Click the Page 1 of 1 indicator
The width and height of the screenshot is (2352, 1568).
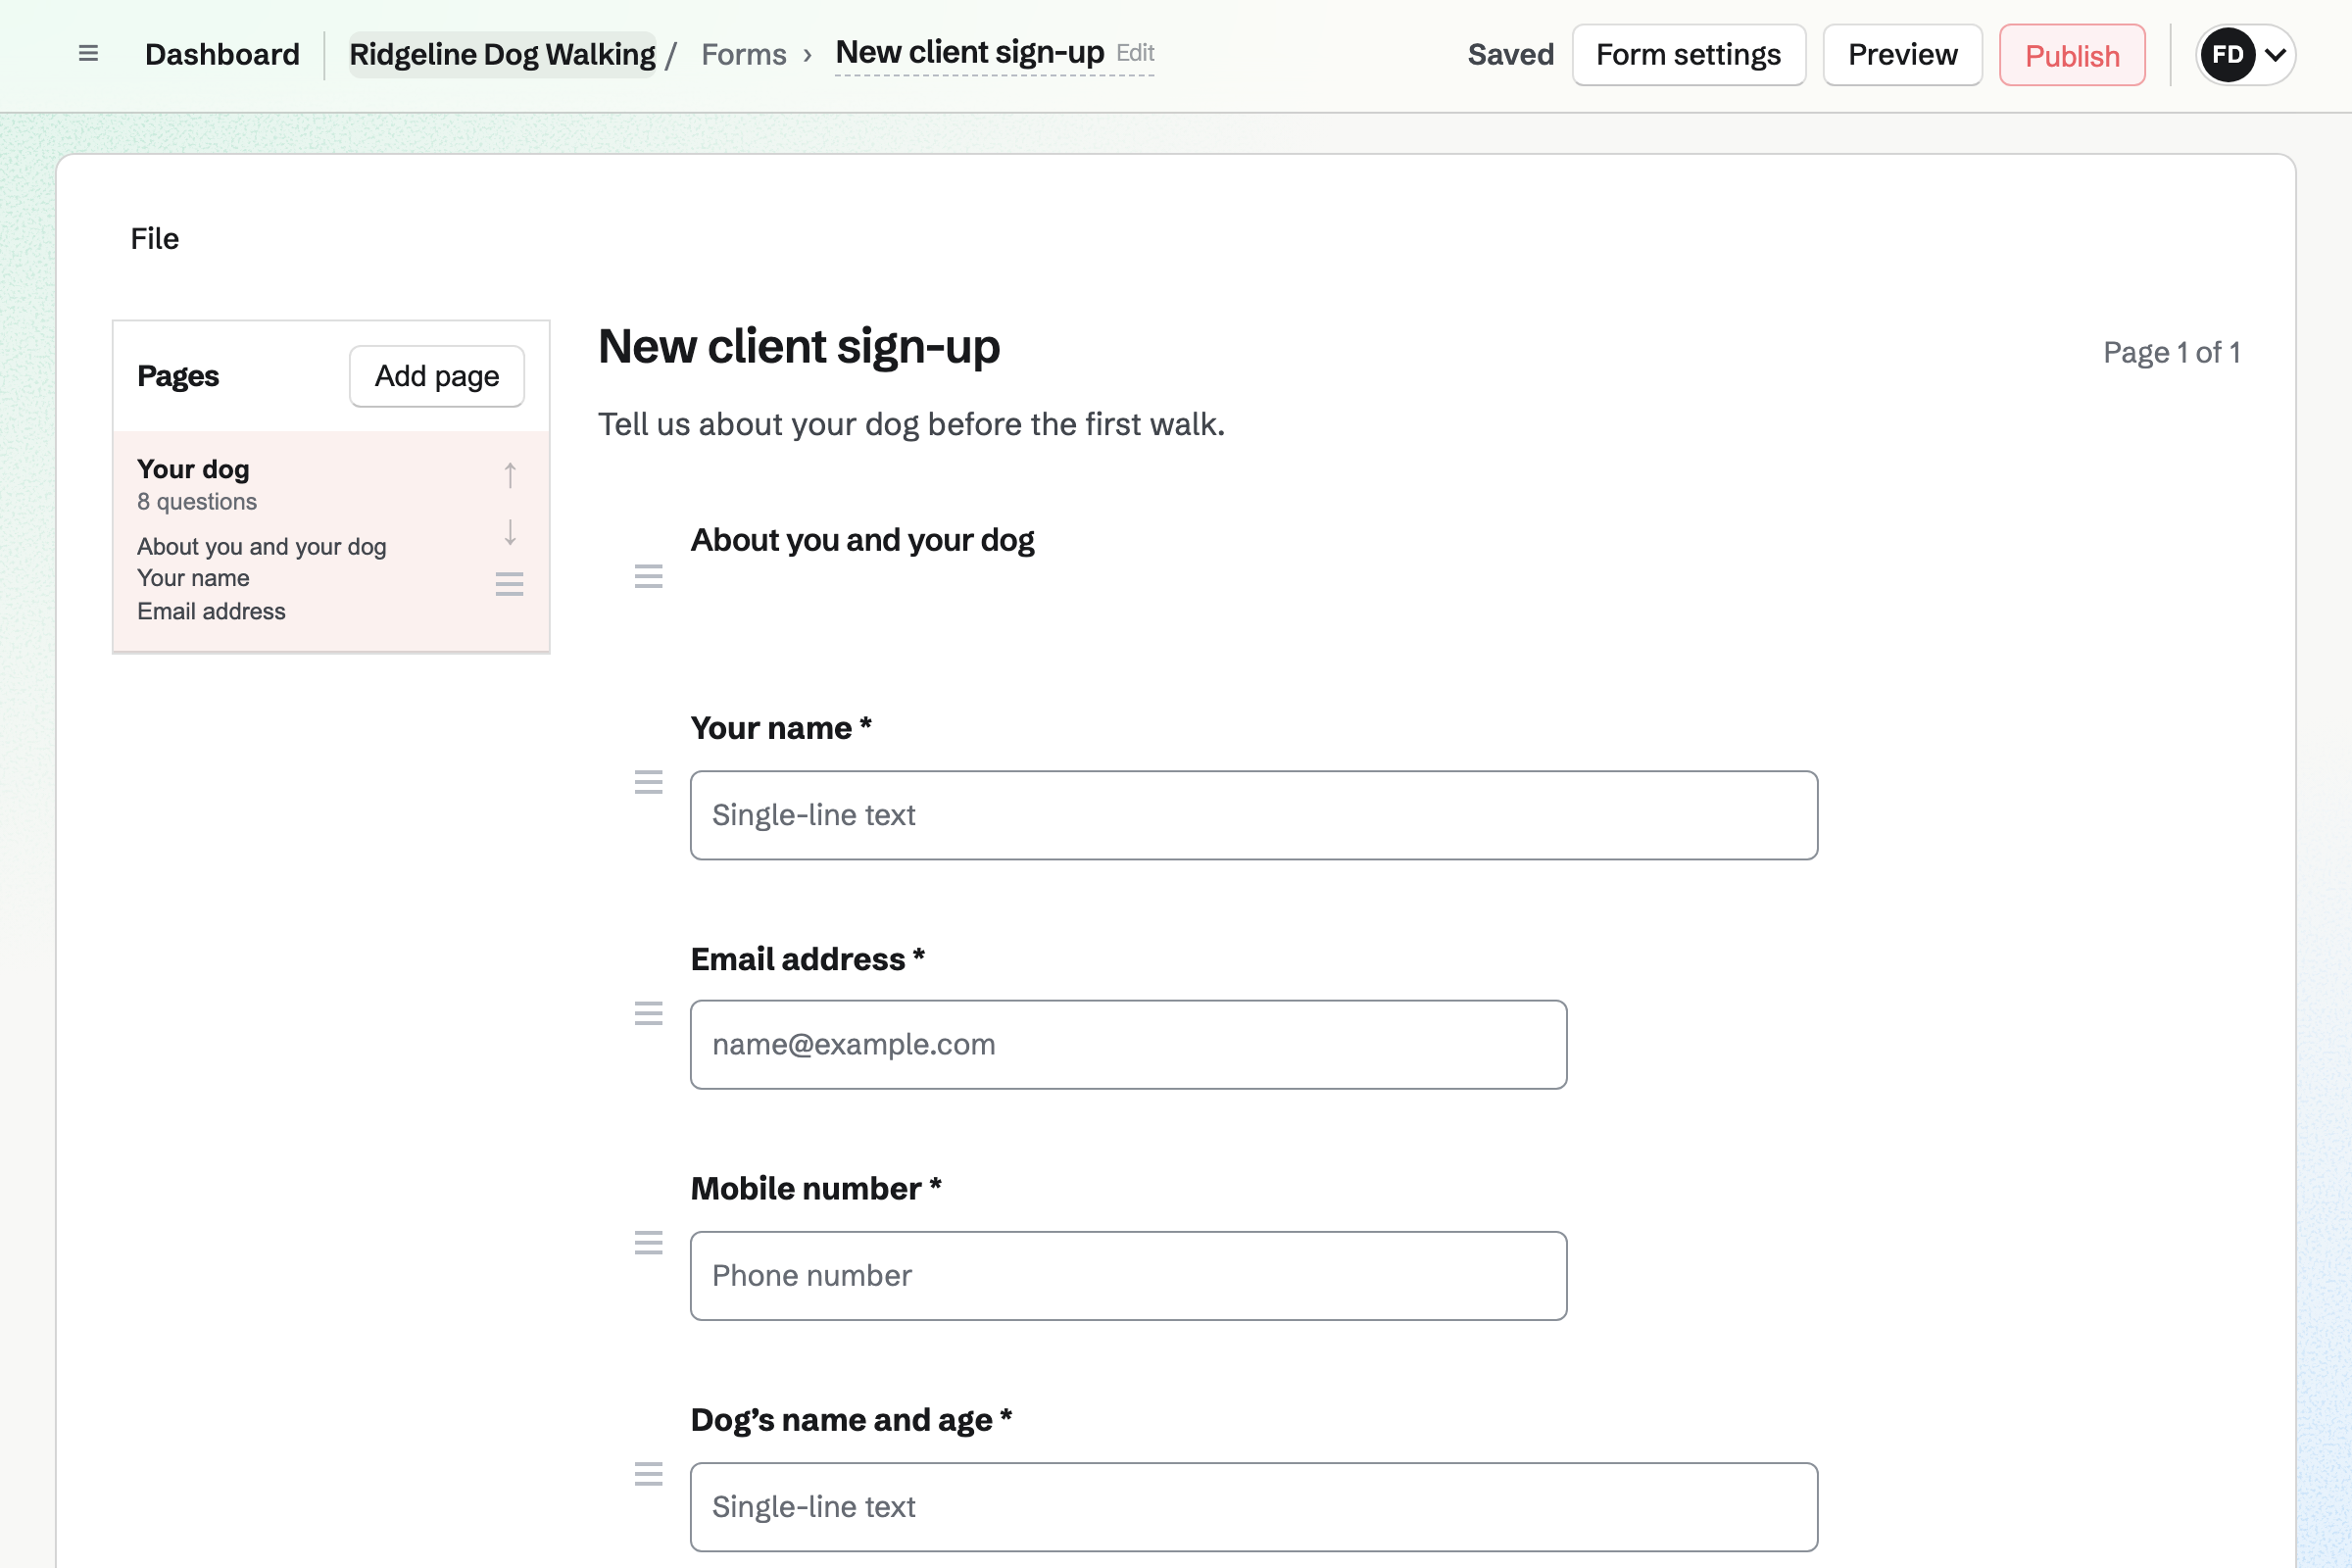coord(2171,352)
